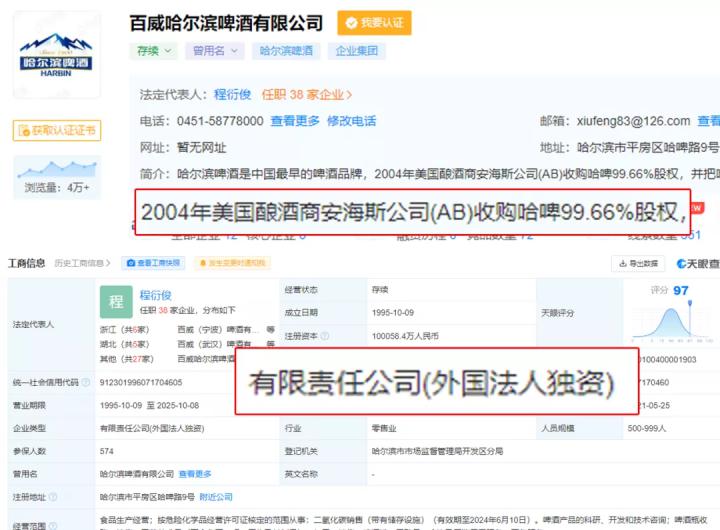Click 导出数据 download button
The image size is (720, 530).
pos(639,264)
